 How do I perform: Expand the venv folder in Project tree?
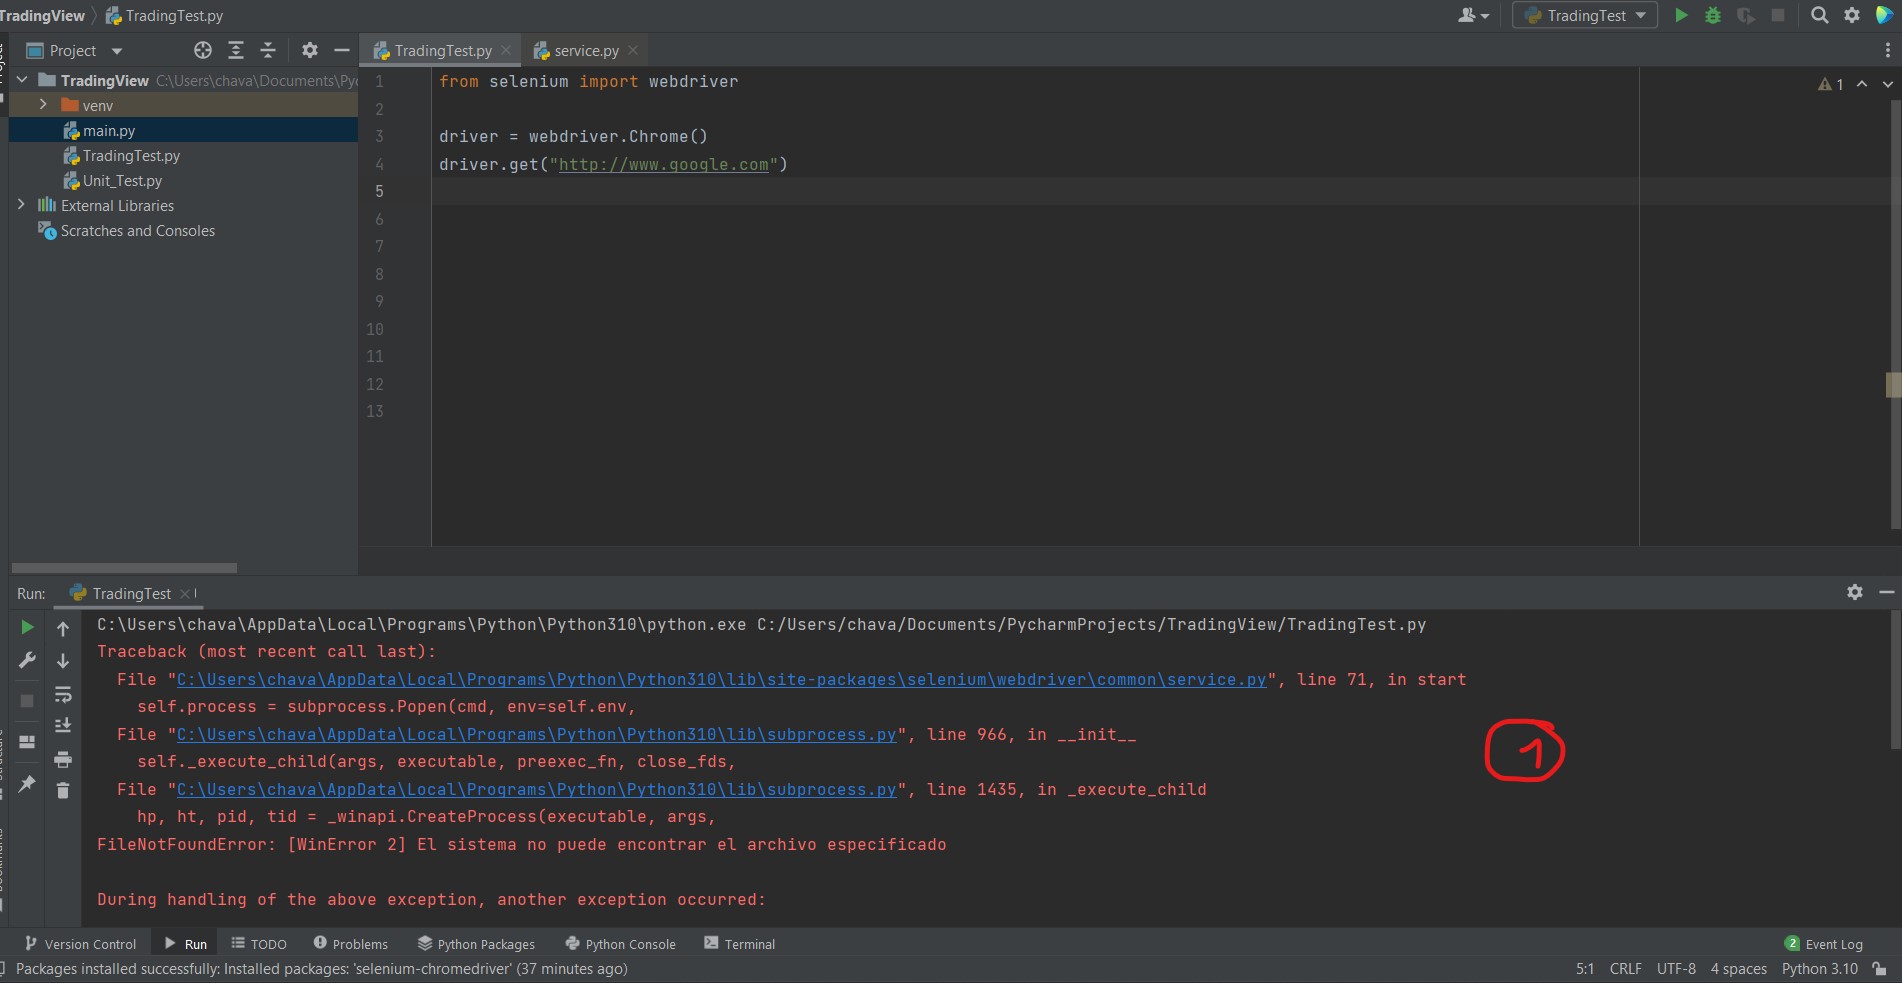point(42,104)
